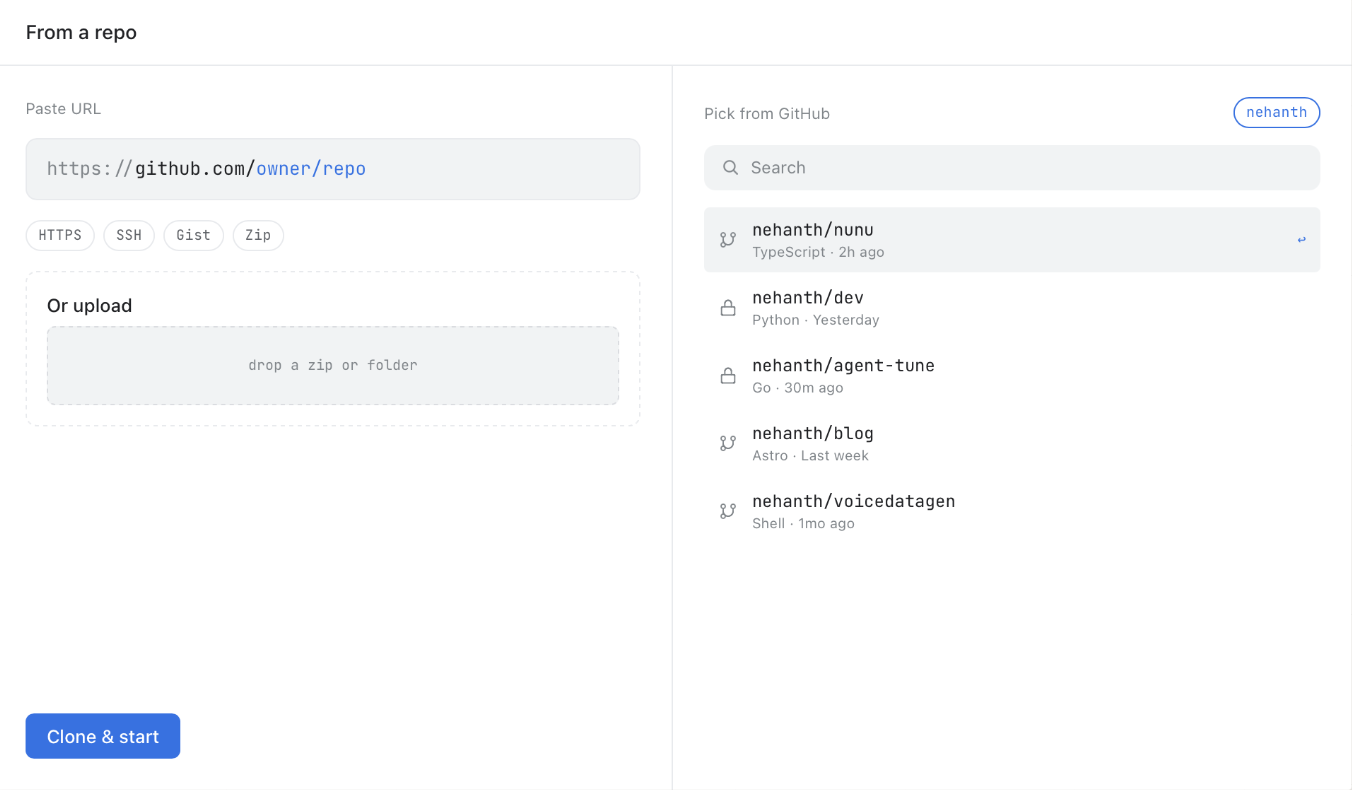
Task: Click the fork icon beside nehanth/nunu
Action: click(x=728, y=240)
